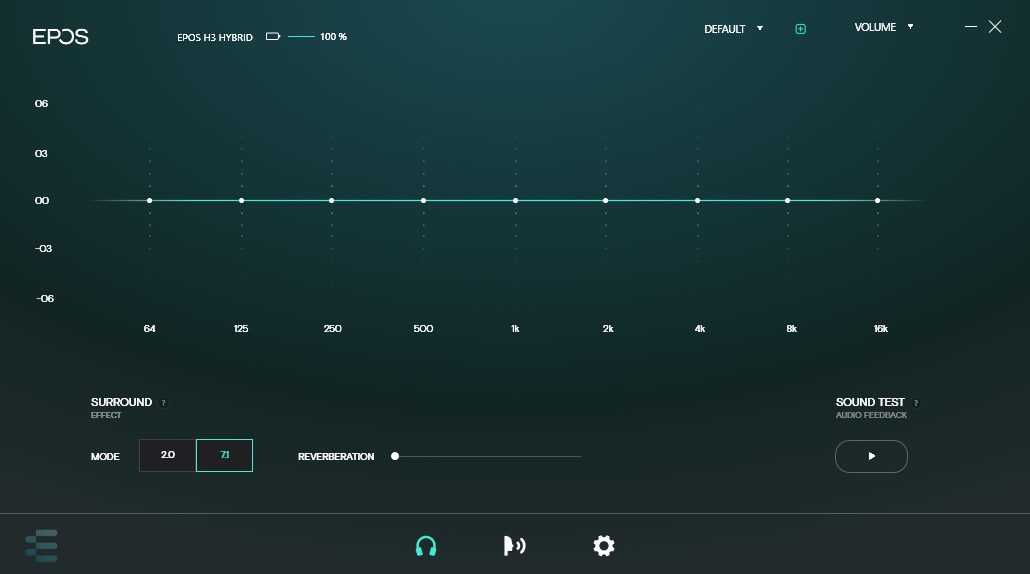The height and width of the screenshot is (574, 1030).
Task: Click the EPOS stacked bars menu icon
Action: click(42, 546)
